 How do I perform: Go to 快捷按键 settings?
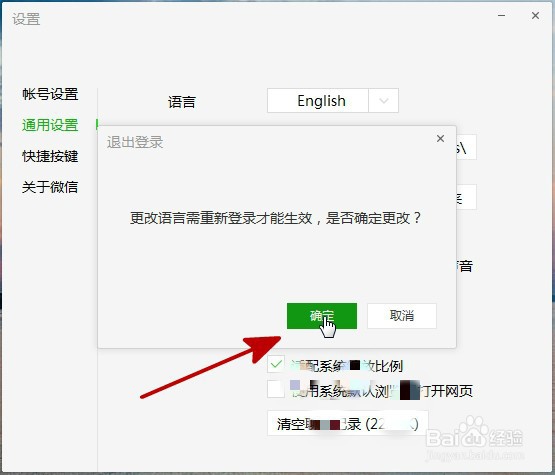coord(50,156)
